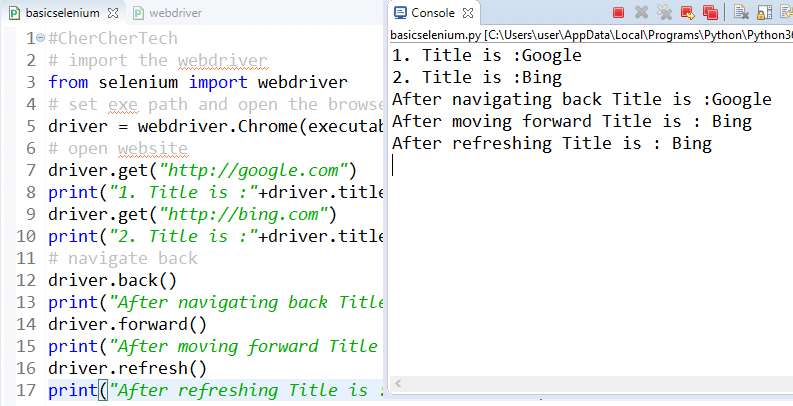The image size is (793, 406).
Task: Click the 'driver.refresh()' line
Action: (127, 369)
